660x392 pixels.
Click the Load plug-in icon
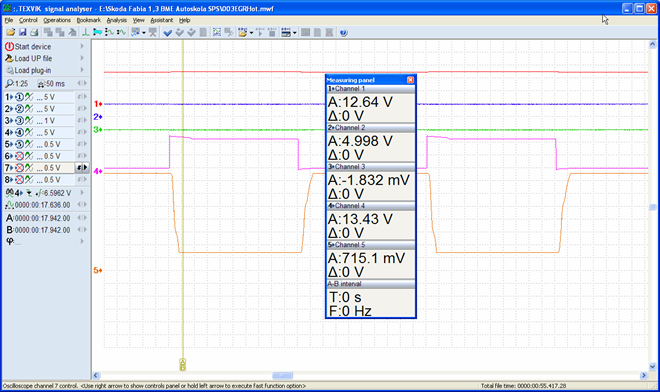click(x=10, y=70)
